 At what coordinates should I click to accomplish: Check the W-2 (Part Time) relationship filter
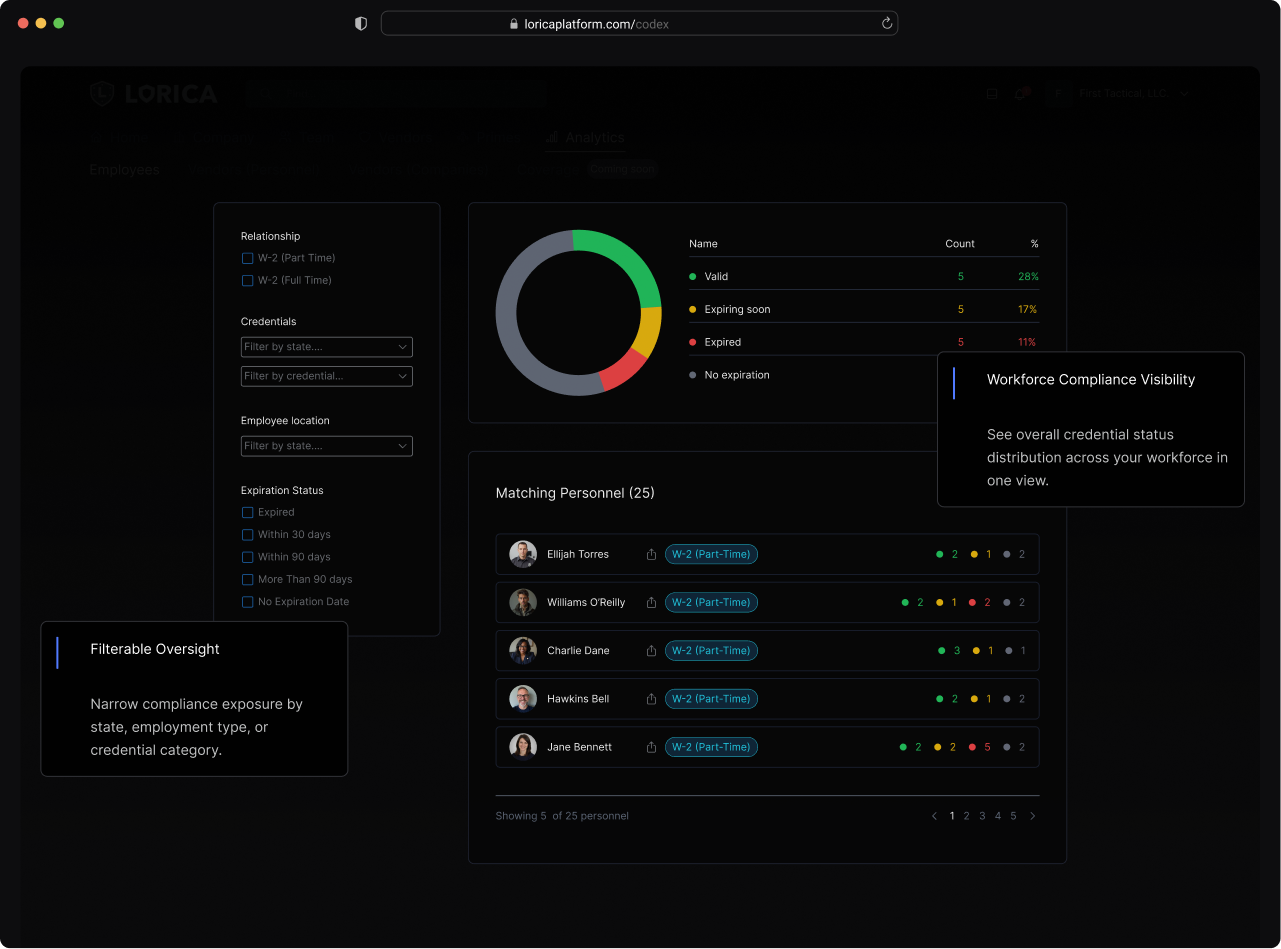pyautogui.click(x=248, y=258)
